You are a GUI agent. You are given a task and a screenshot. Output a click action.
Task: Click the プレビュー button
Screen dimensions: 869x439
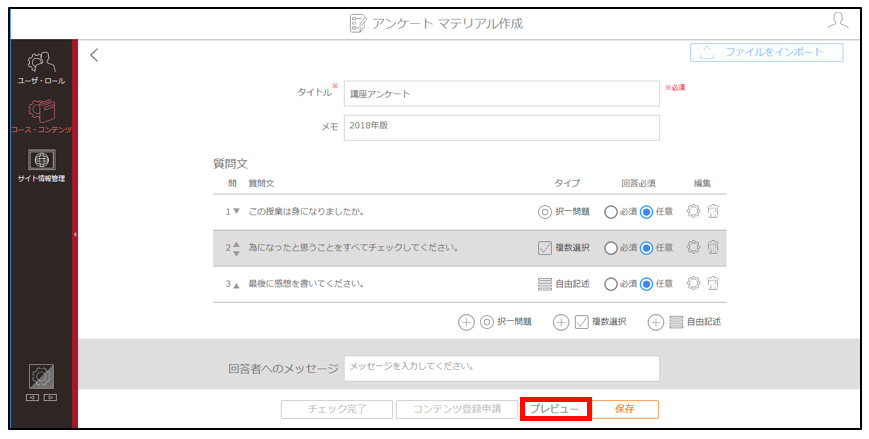[x=555, y=409]
